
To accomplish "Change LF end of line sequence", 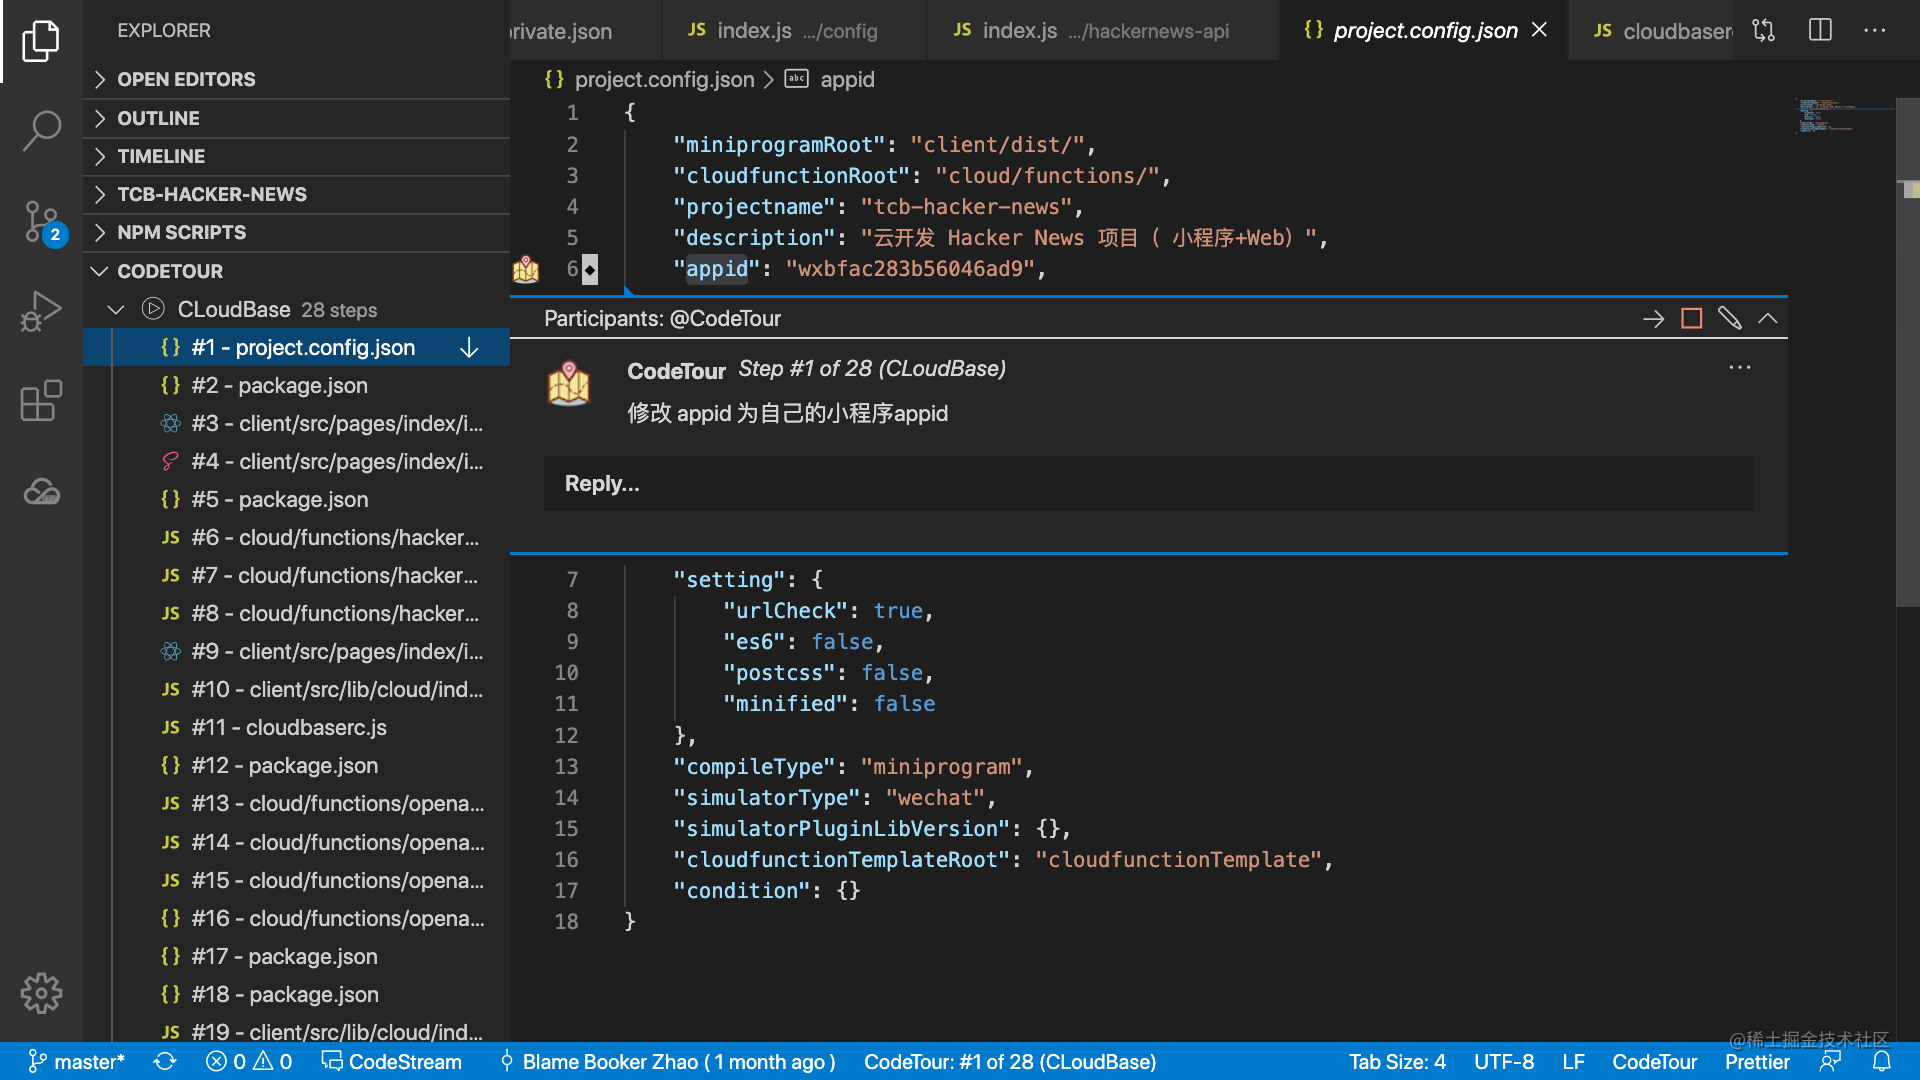I will pyautogui.click(x=1573, y=1061).
